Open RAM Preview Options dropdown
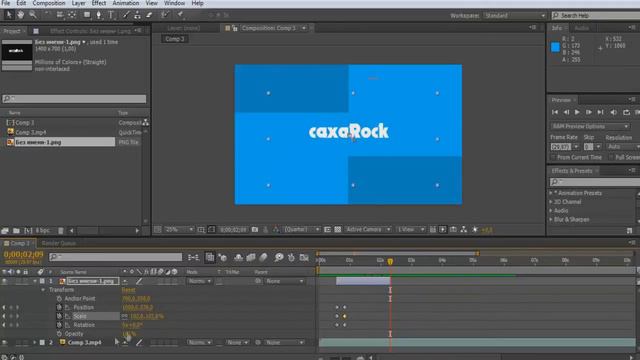 coord(590,127)
